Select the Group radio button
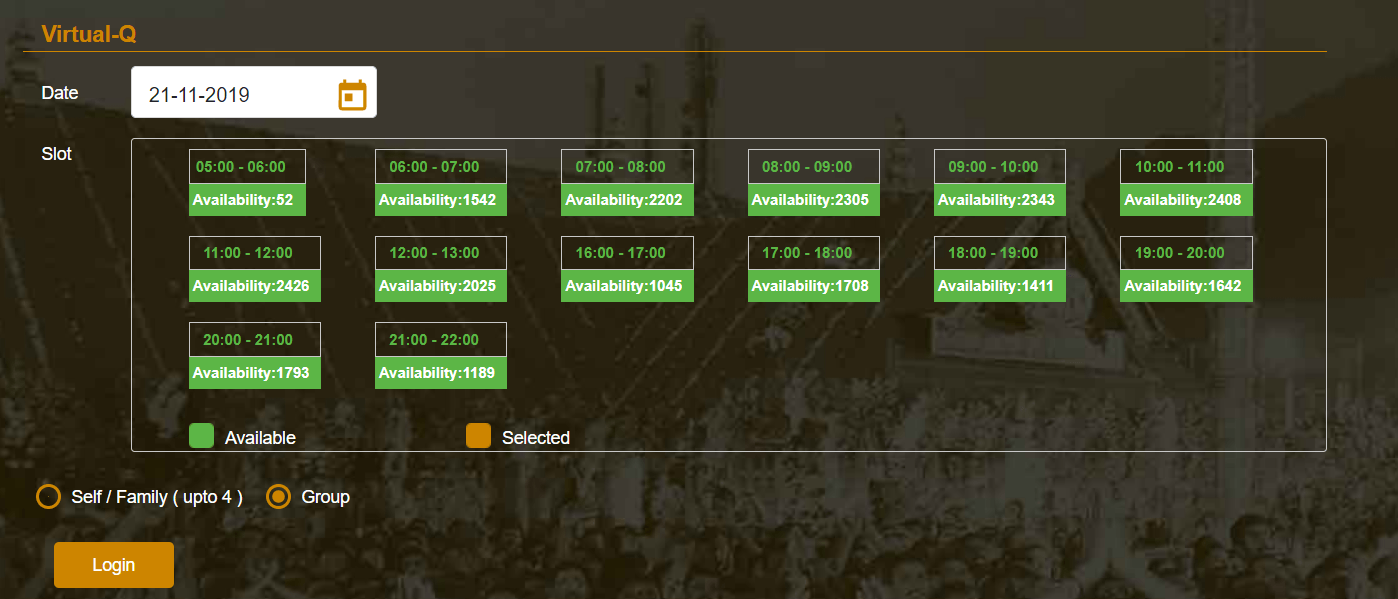 coord(279,497)
